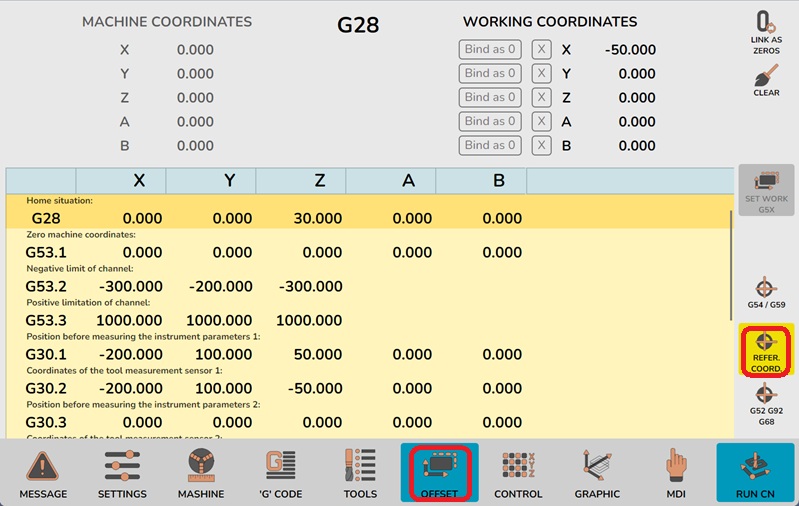Viewport: 799px width, 506px height.
Task: Toggle the X checkbox for Y axis
Action: [541, 73]
